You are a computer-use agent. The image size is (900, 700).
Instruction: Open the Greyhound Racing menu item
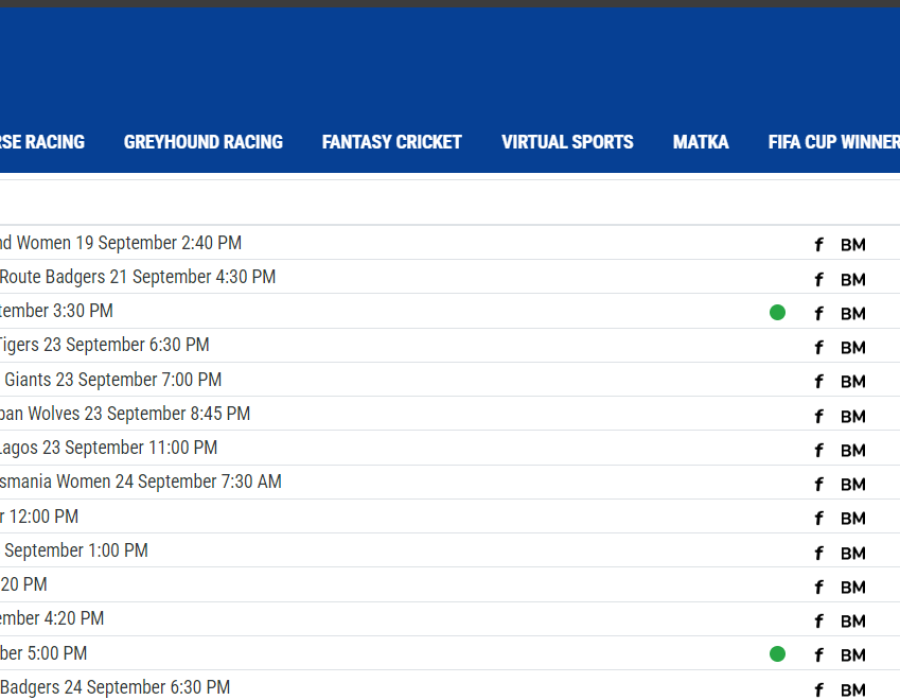coord(203,142)
